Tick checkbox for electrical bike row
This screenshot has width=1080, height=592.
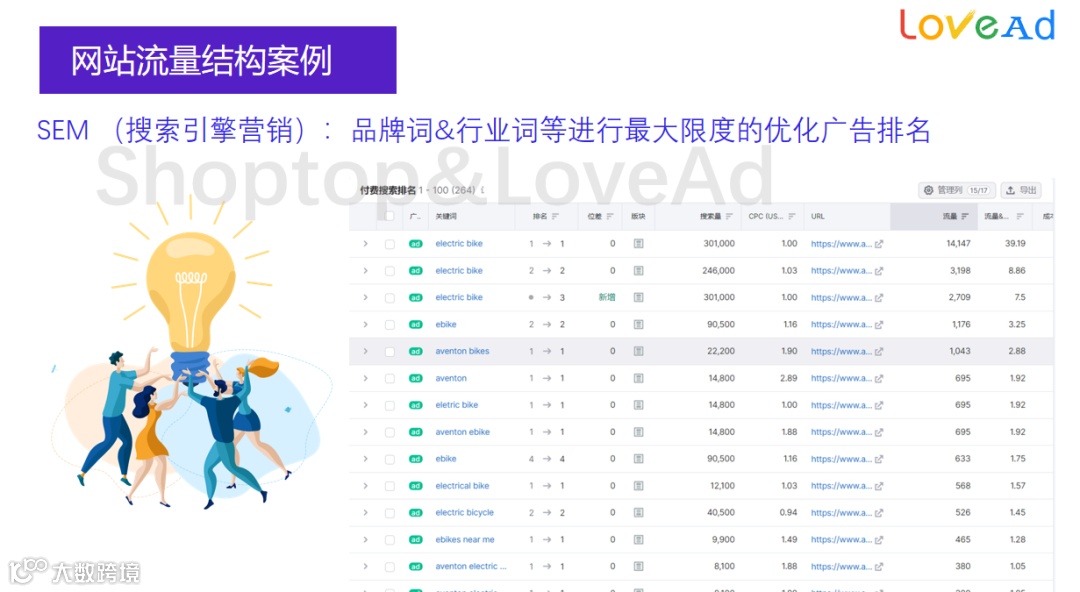tap(390, 486)
